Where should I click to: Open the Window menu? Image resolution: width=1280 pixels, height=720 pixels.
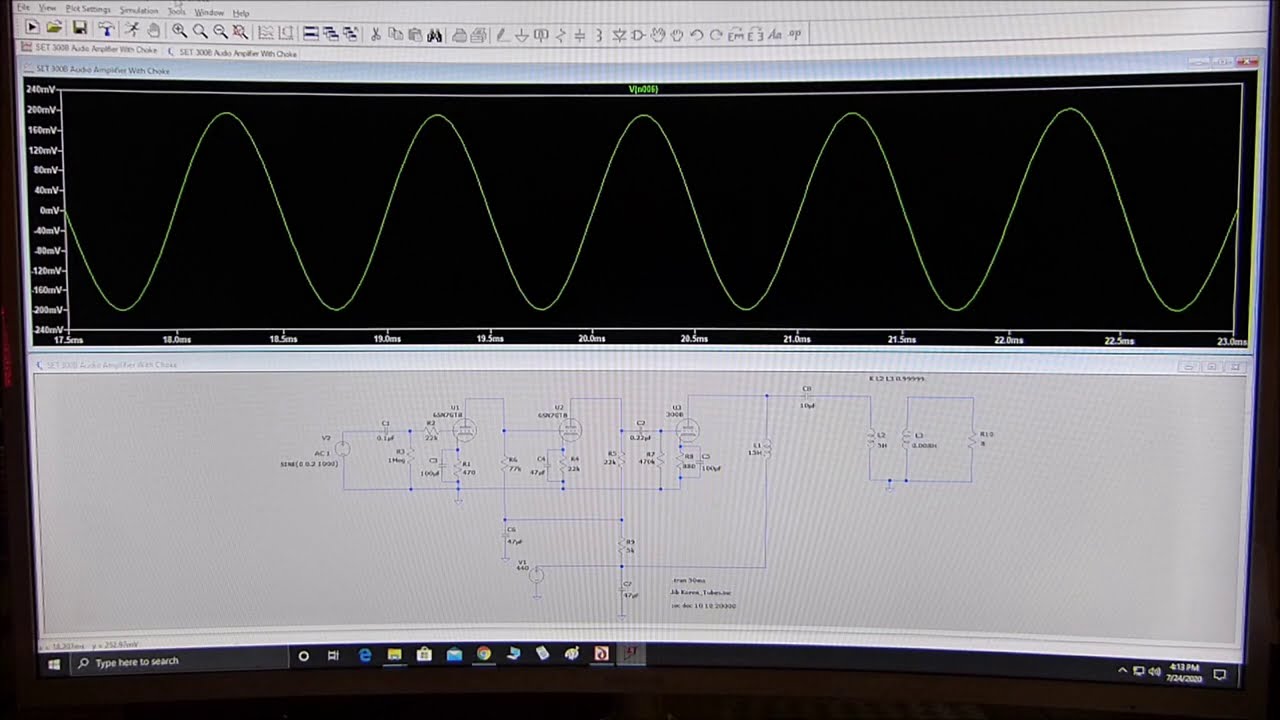(209, 13)
